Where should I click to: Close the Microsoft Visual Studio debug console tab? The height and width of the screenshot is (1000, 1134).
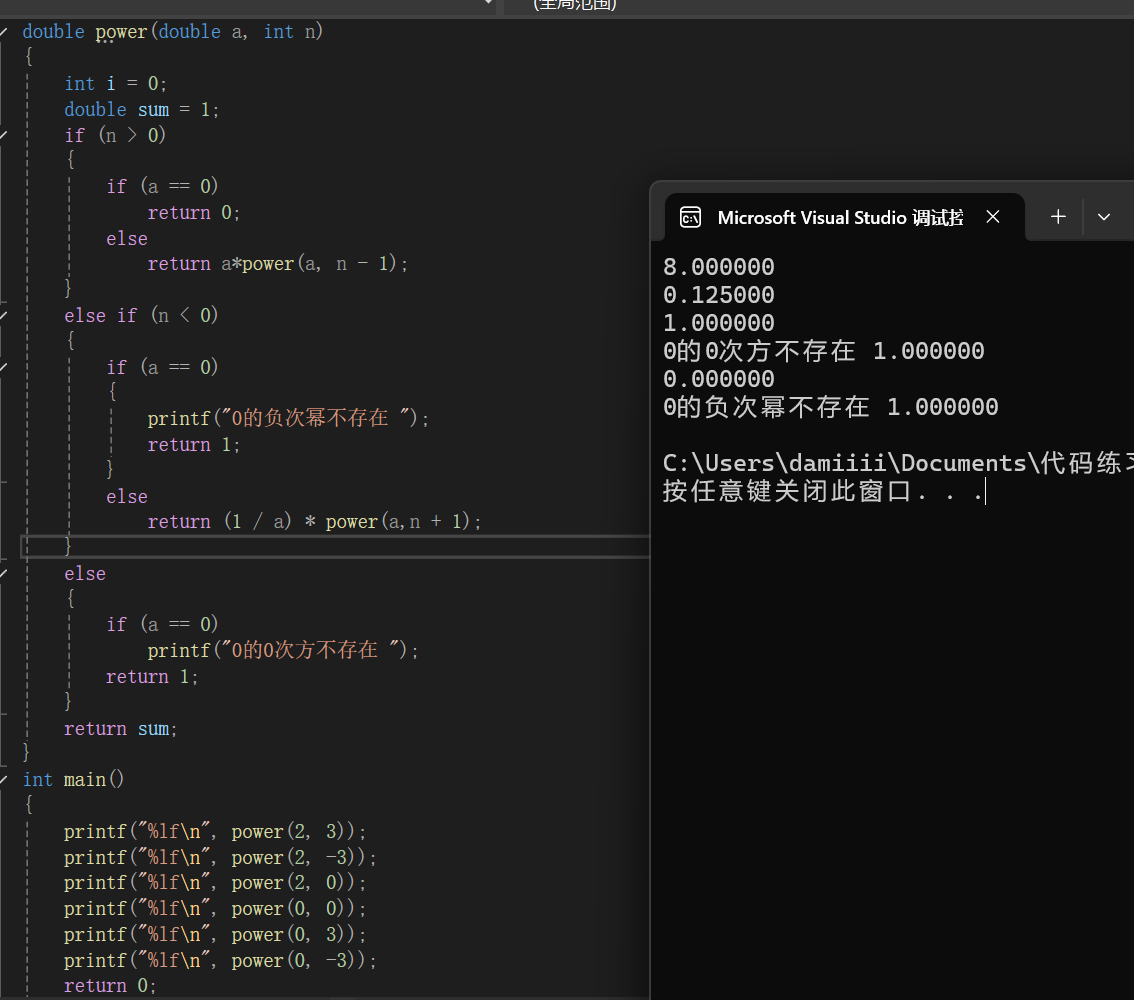pos(993,217)
